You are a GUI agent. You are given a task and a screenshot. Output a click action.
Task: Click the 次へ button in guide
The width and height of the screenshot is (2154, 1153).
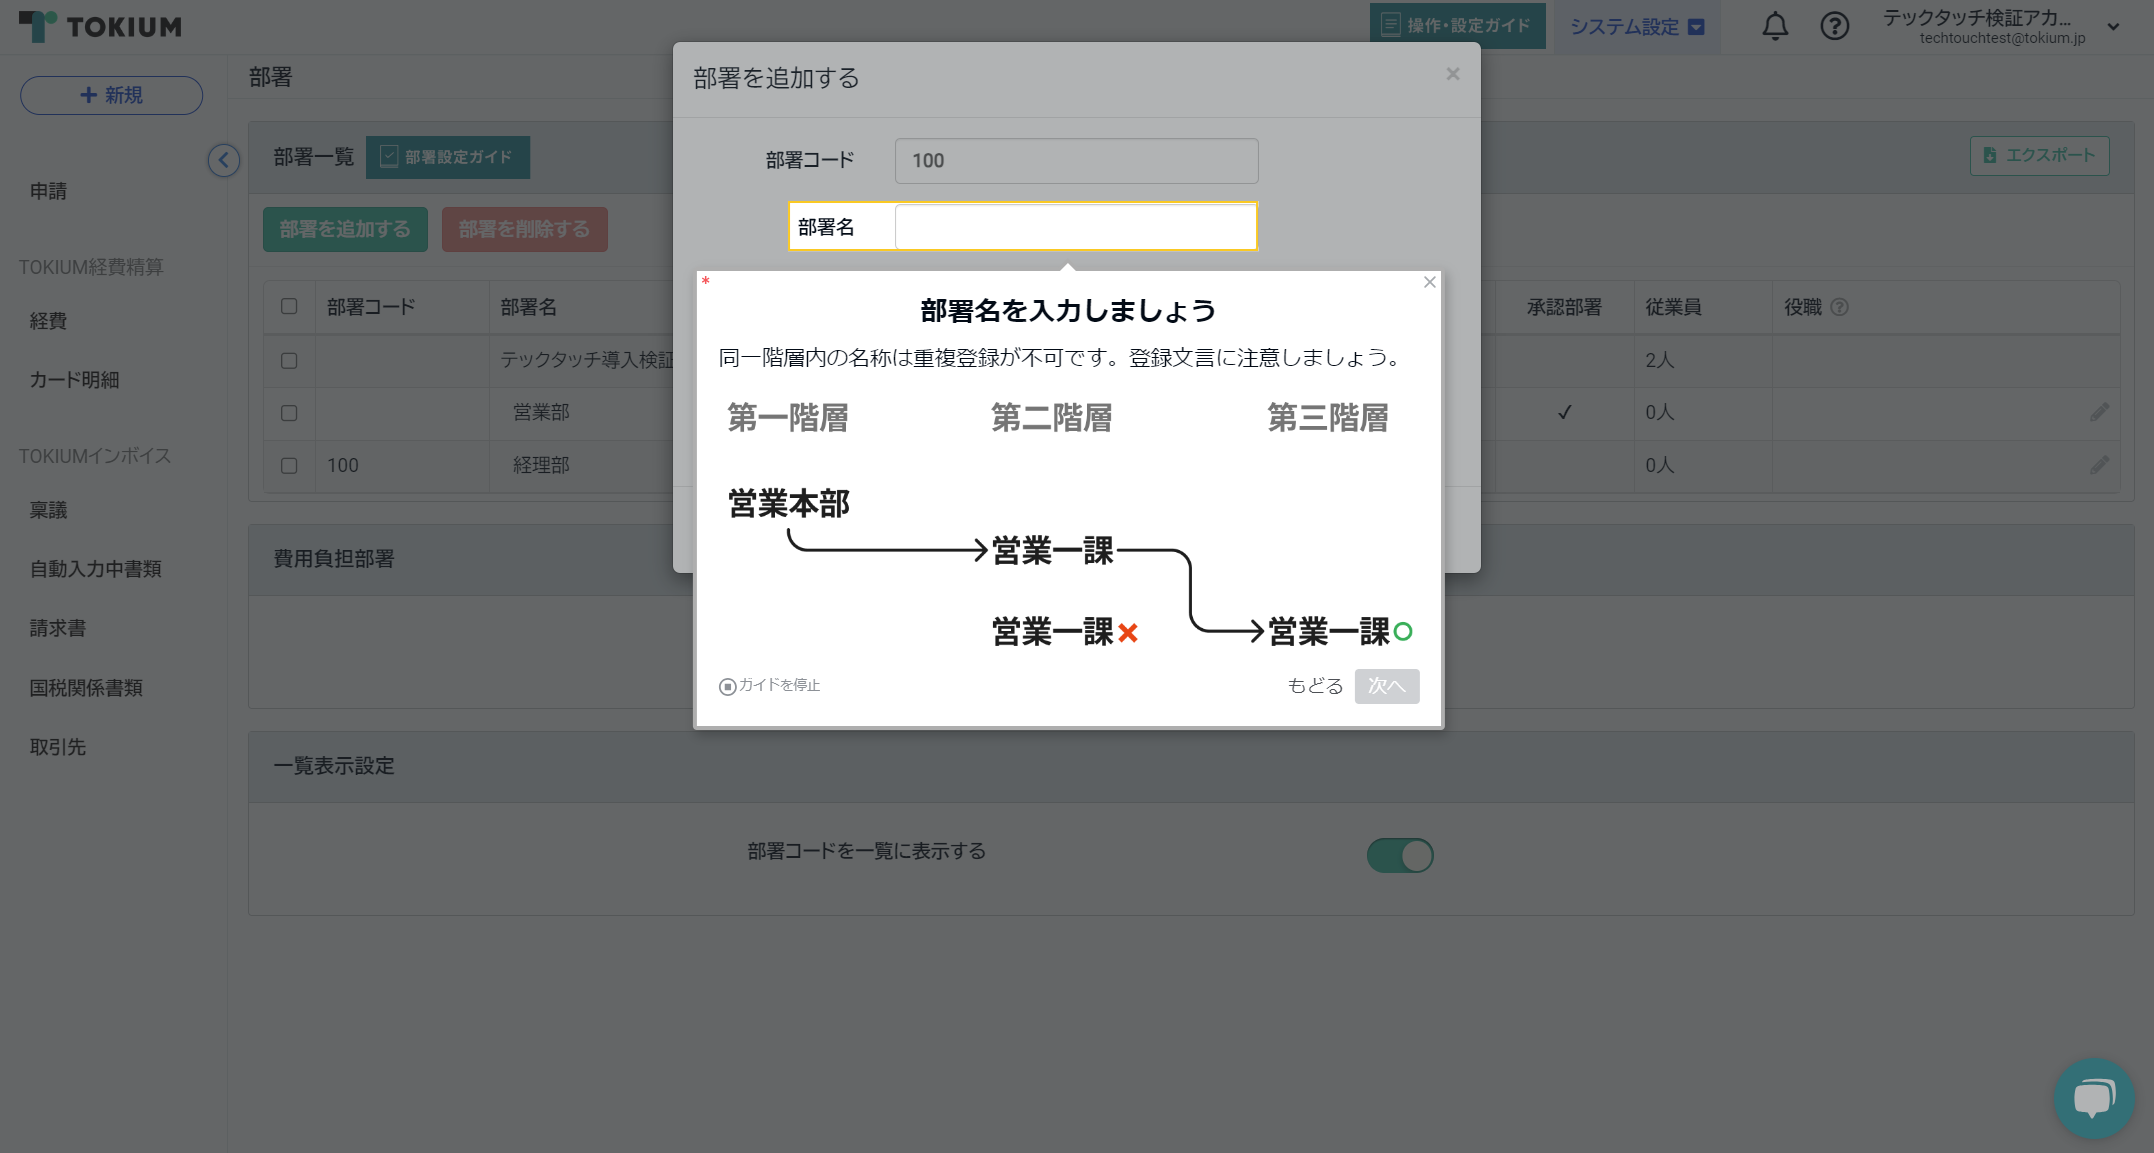[1386, 686]
